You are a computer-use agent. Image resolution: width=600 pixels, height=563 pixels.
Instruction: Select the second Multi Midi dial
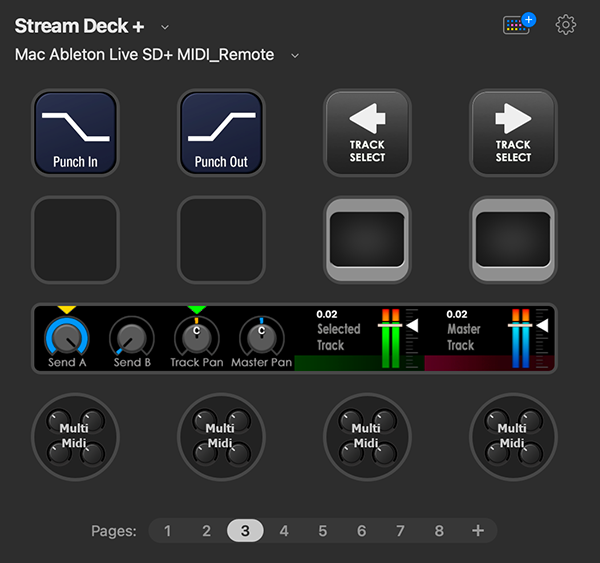[x=221, y=437]
